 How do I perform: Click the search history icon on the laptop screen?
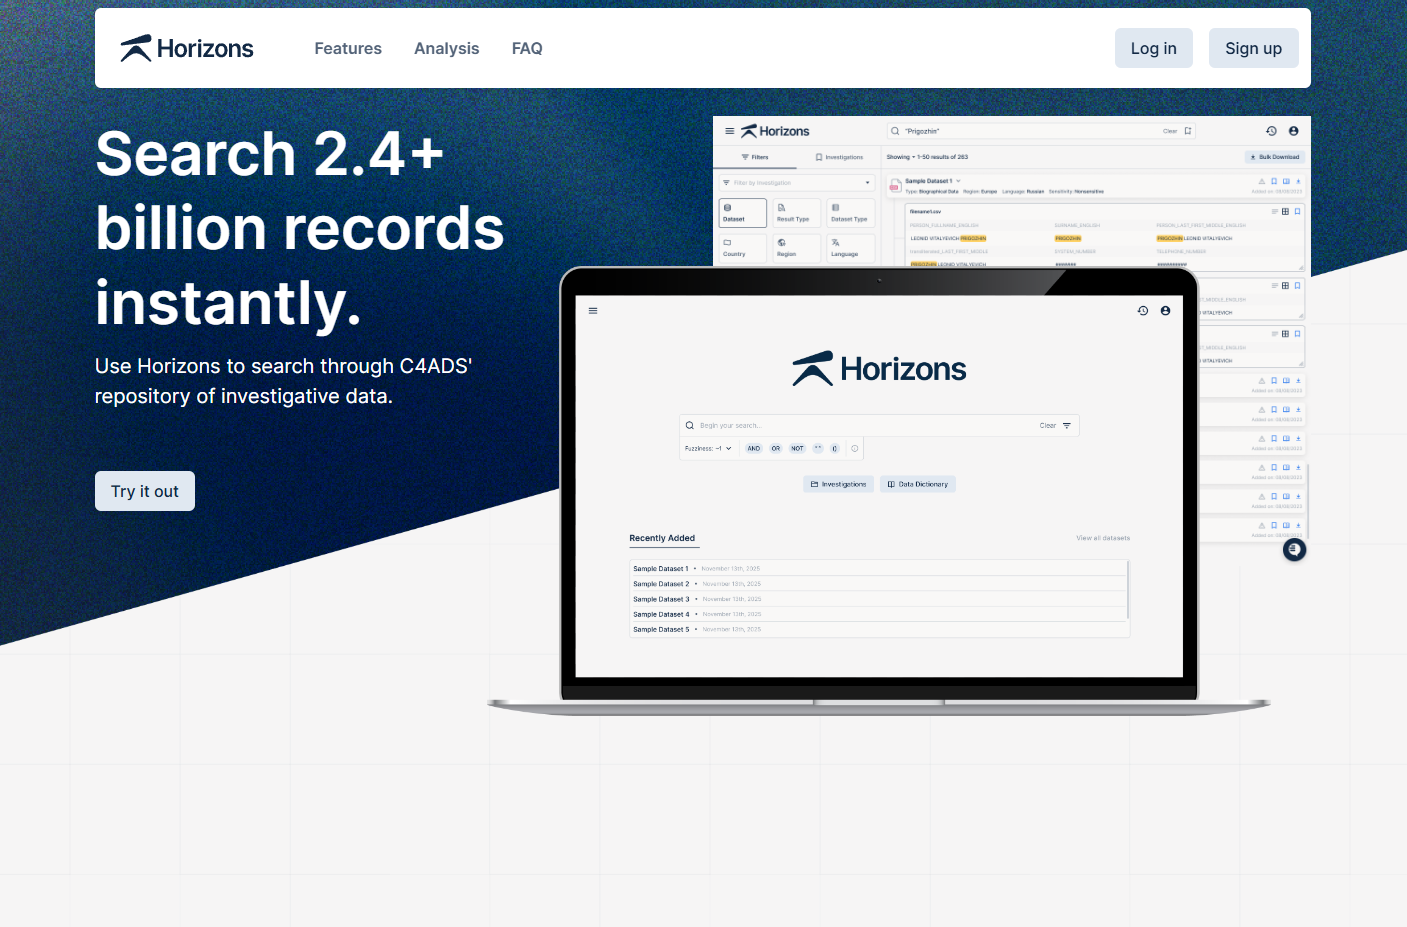1143,311
